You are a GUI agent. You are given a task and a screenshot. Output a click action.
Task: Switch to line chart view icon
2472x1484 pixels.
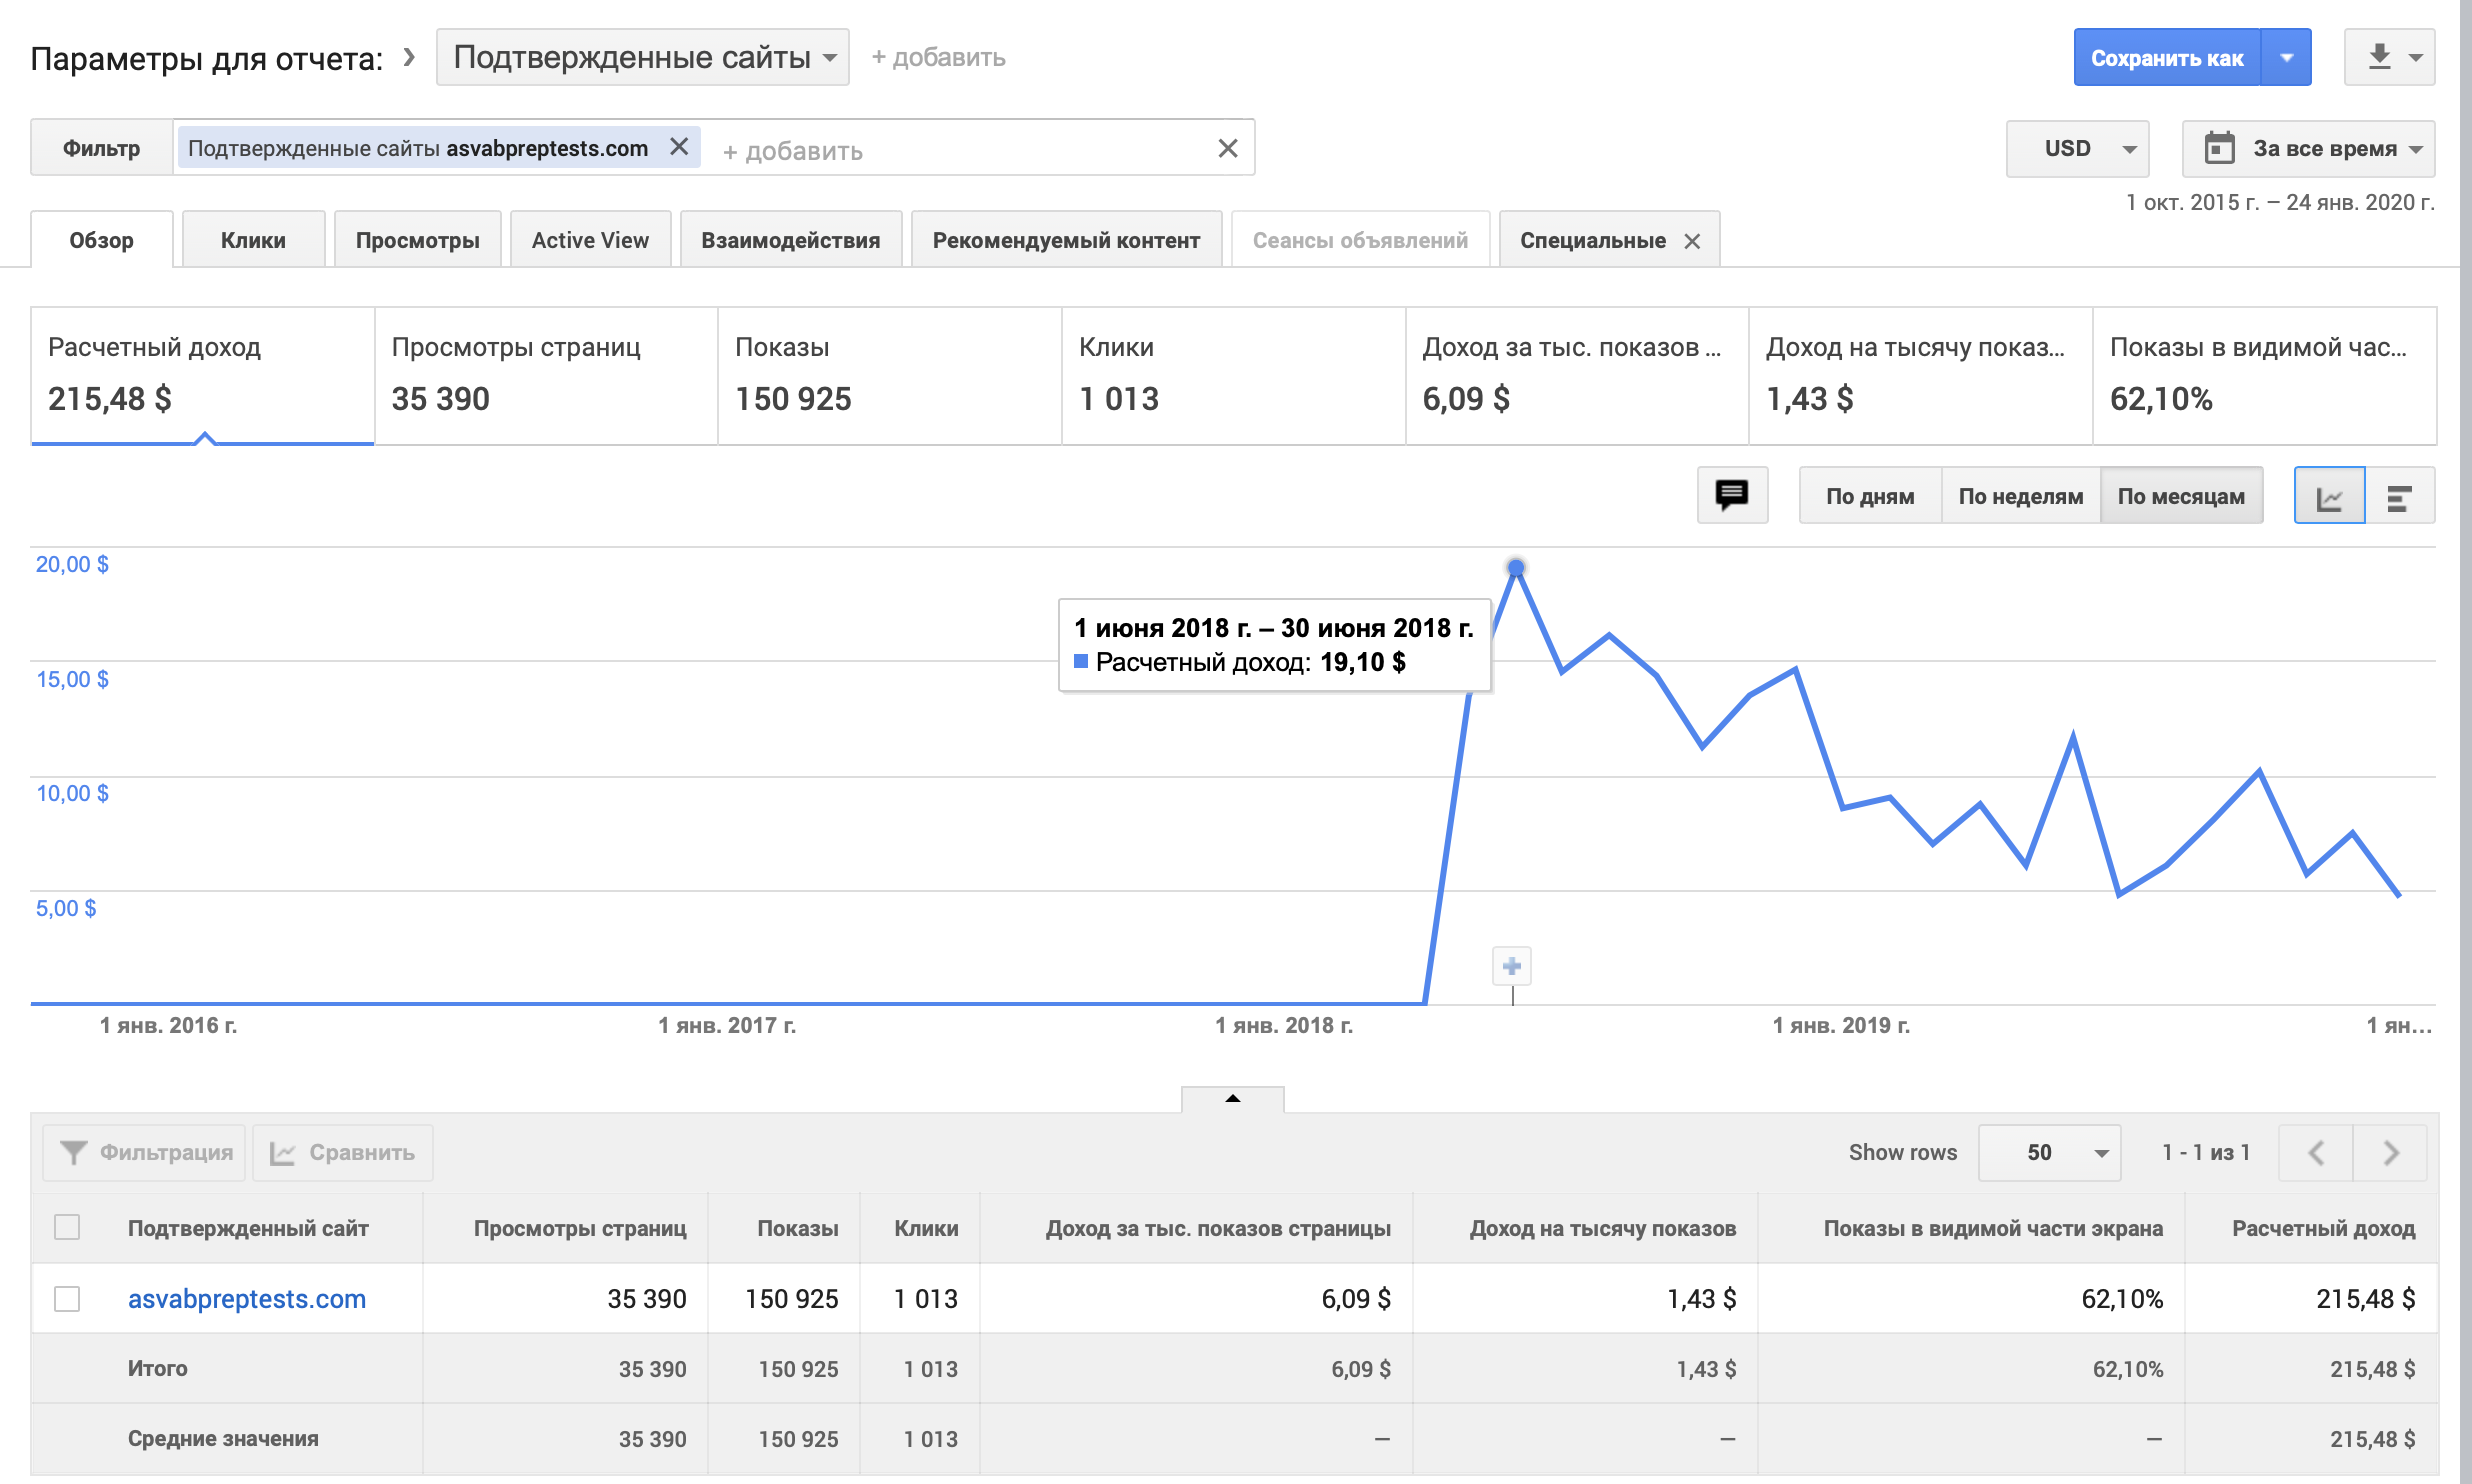2328,496
